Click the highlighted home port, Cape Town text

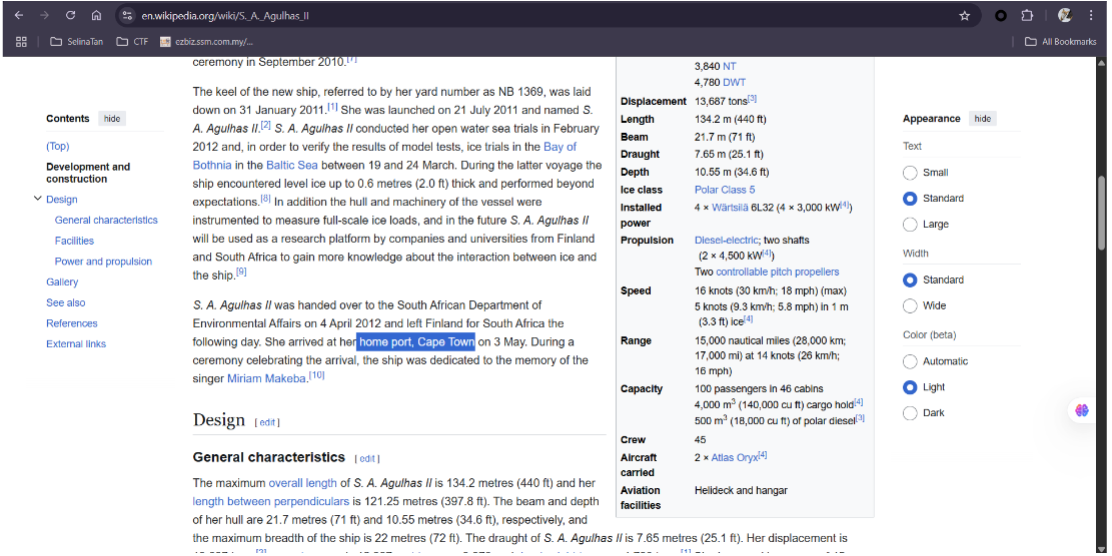point(416,342)
